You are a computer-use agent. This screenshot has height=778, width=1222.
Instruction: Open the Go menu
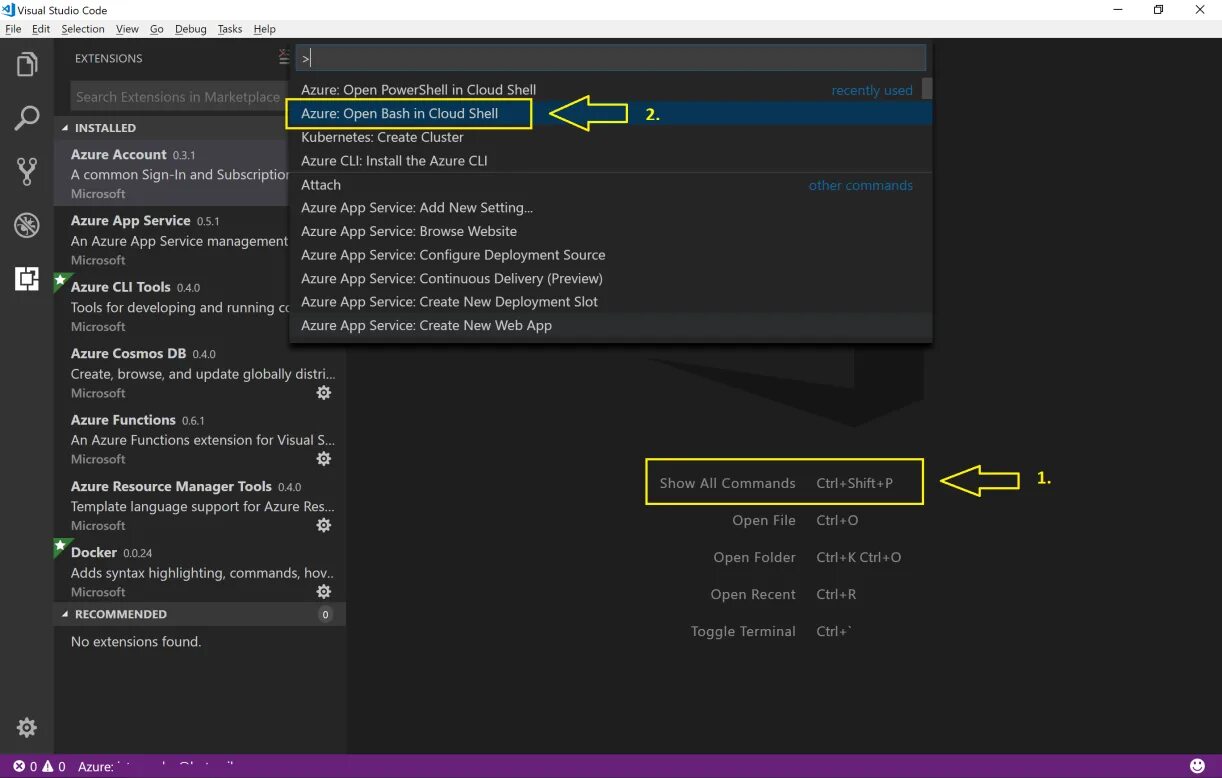point(157,29)
